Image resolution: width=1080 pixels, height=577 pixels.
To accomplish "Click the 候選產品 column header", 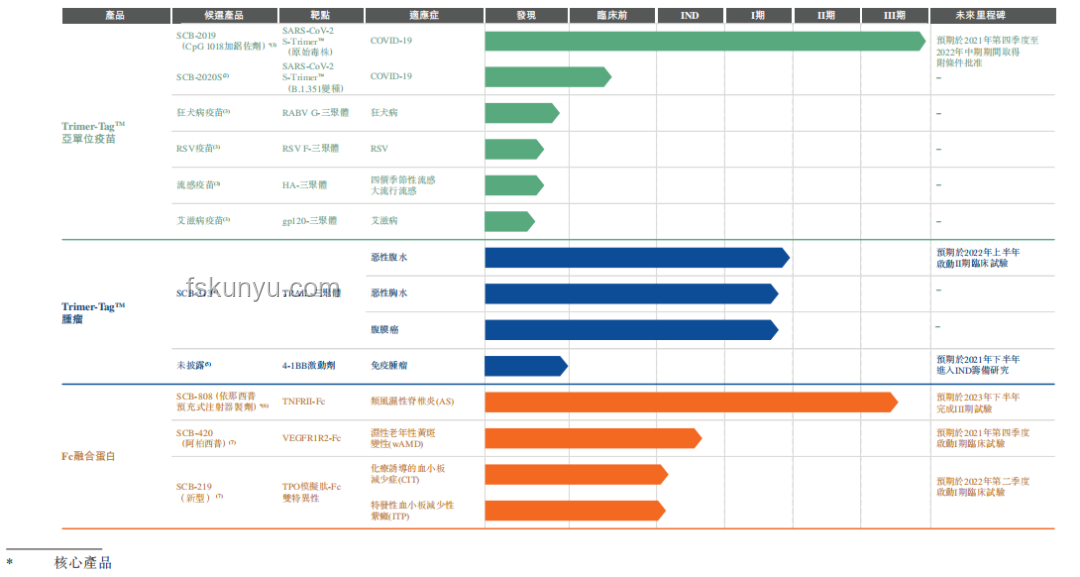I will (225, 15).
